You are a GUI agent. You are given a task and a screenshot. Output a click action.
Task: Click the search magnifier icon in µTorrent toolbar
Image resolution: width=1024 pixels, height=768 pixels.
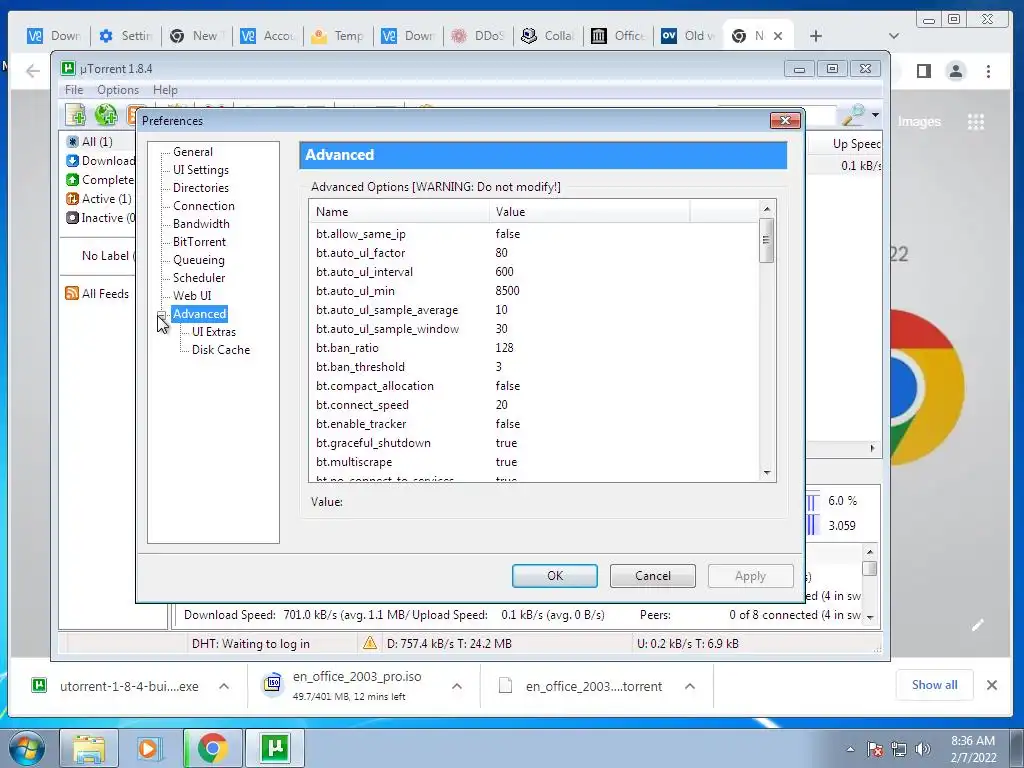click(x=853, y=115)
